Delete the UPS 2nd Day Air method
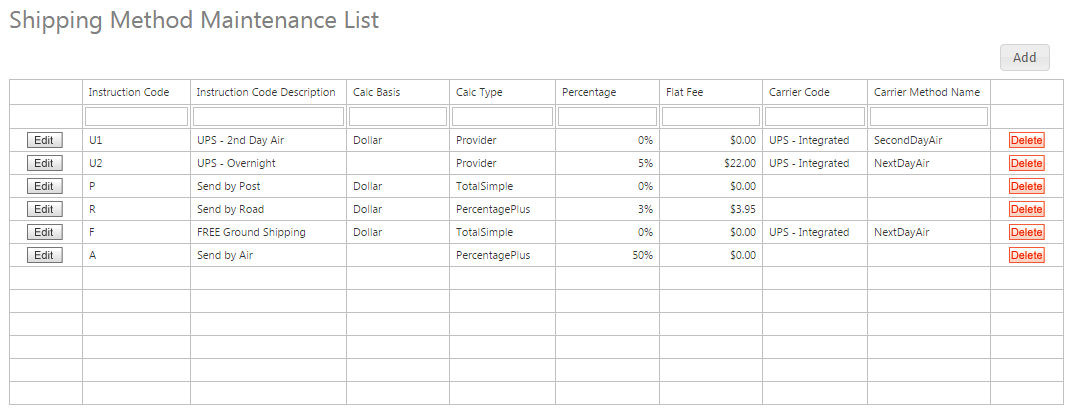This screenshot has height=417, width=1073. tap(1026, 140)
